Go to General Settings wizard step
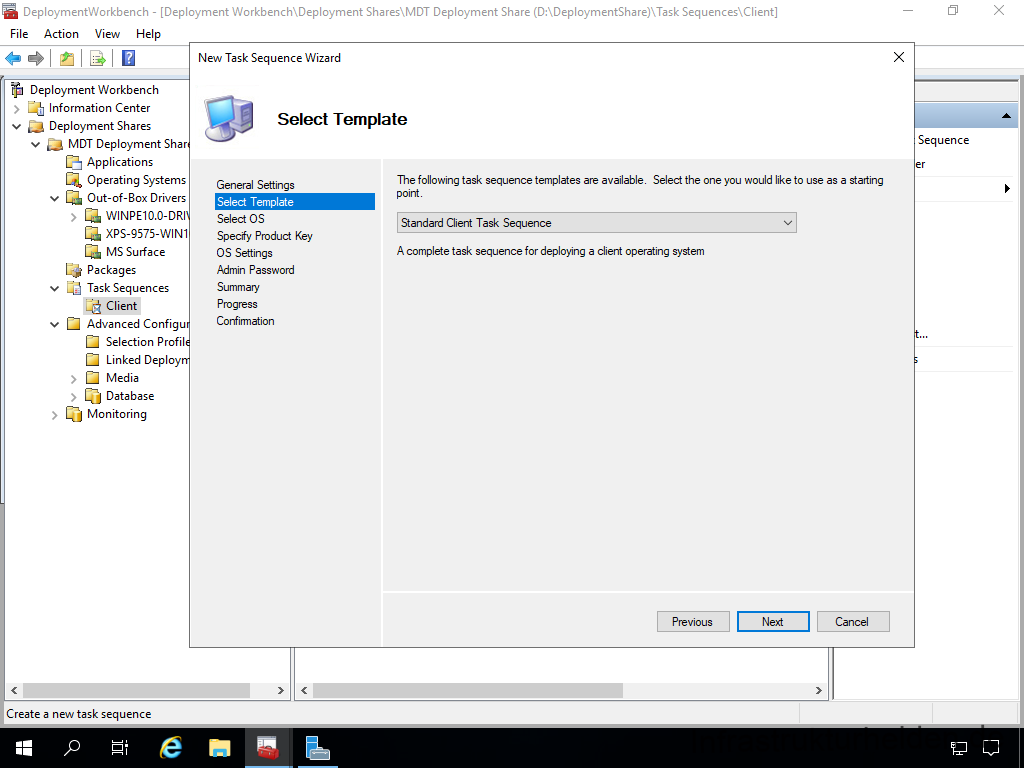 [255, 185]
